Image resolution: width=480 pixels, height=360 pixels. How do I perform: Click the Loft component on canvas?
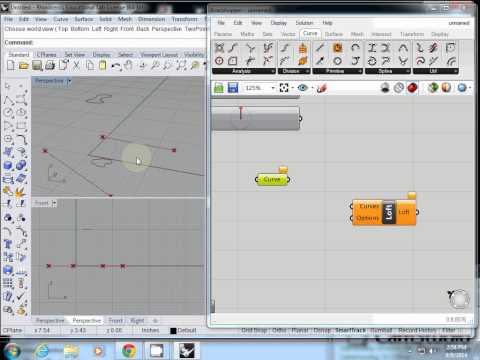(x=384, y=212)
